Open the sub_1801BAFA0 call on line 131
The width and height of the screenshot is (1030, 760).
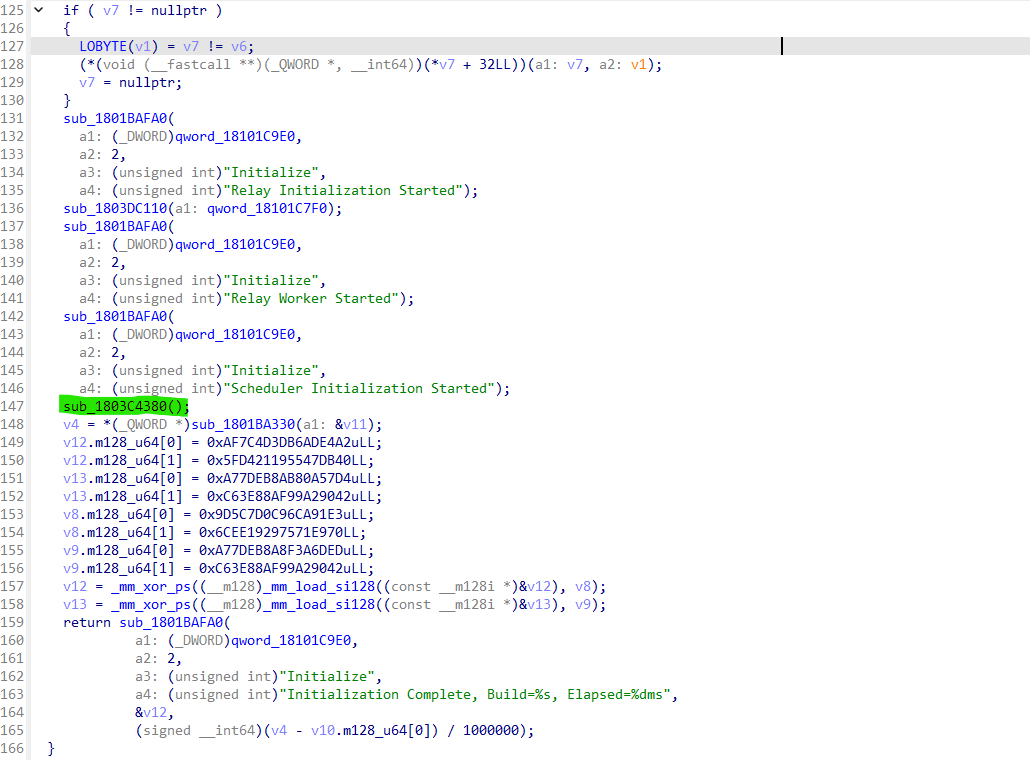point(116,118)
